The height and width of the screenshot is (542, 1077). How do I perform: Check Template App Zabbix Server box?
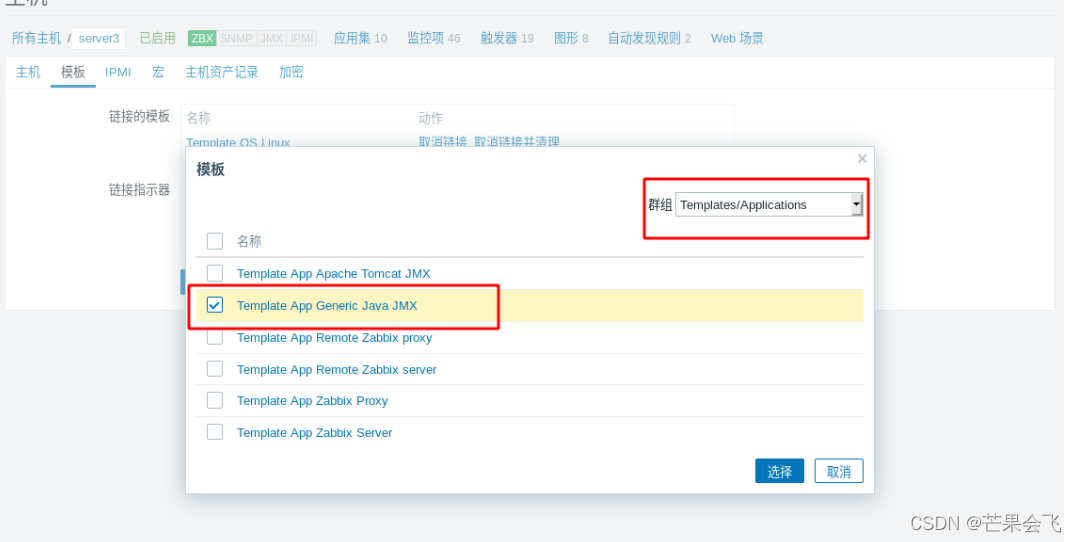215,432
